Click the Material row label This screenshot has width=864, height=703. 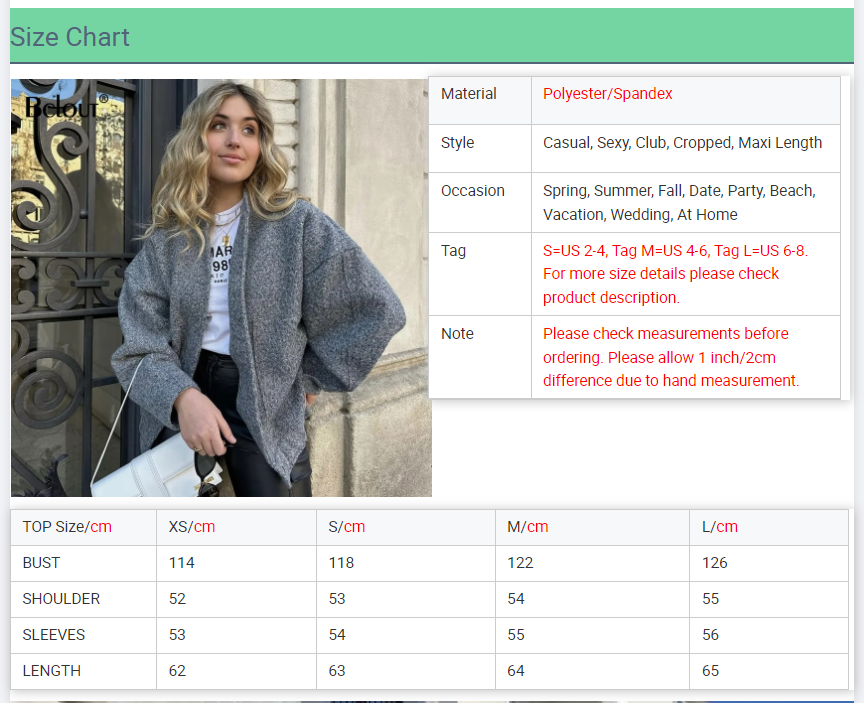[x=468, y=94]
